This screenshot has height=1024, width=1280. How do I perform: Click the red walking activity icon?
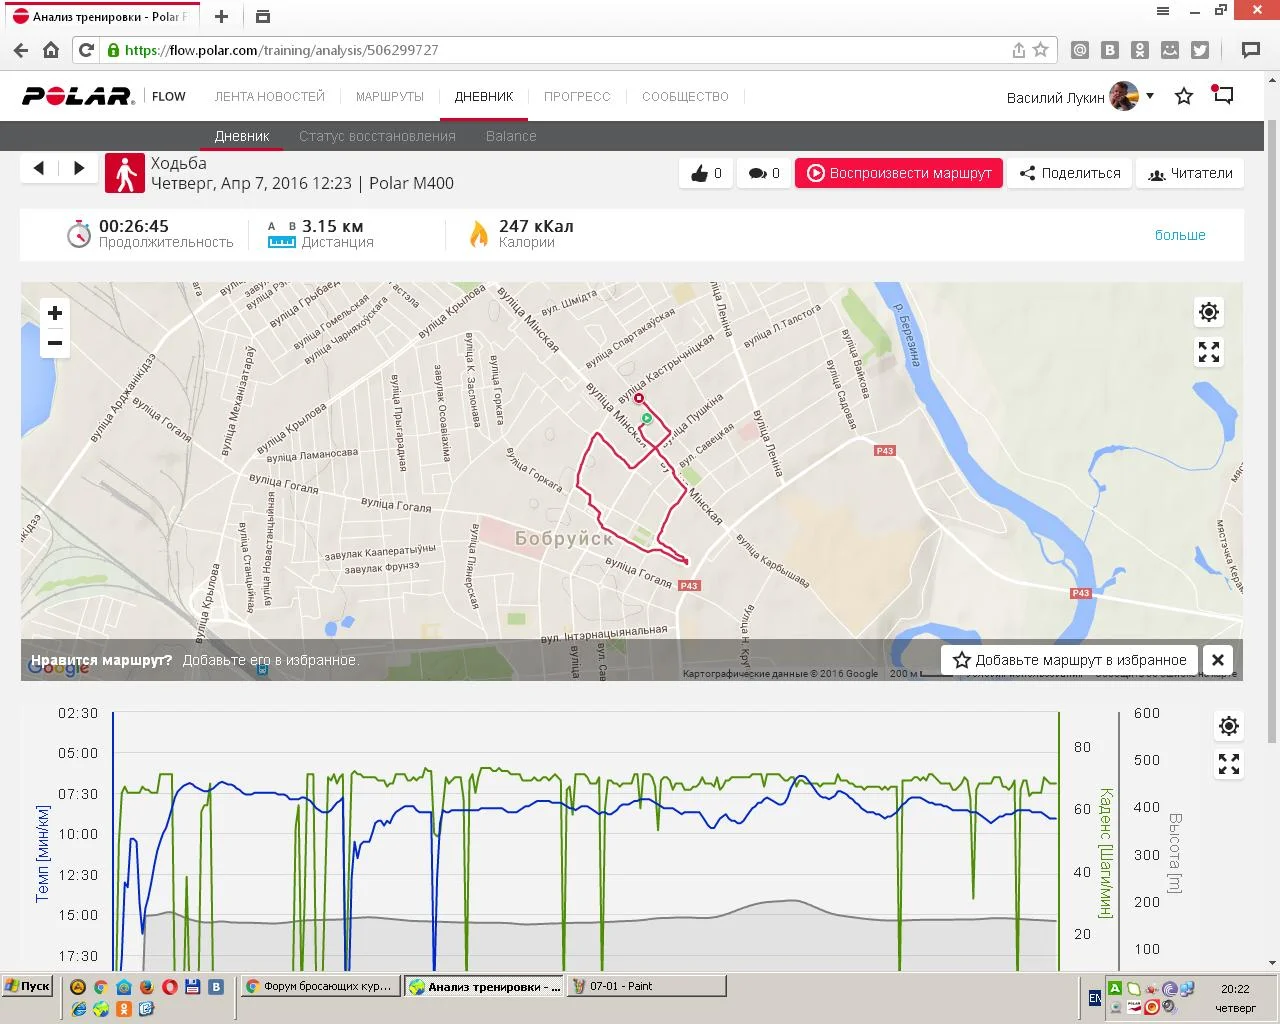(125, 173)
